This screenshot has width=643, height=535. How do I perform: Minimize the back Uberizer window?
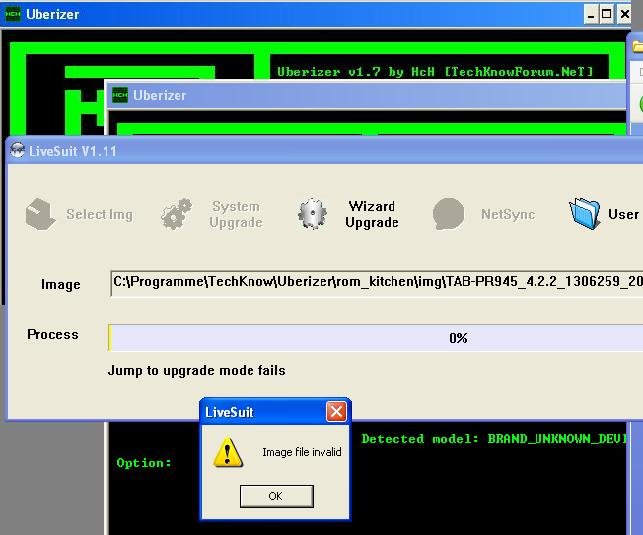591,15
